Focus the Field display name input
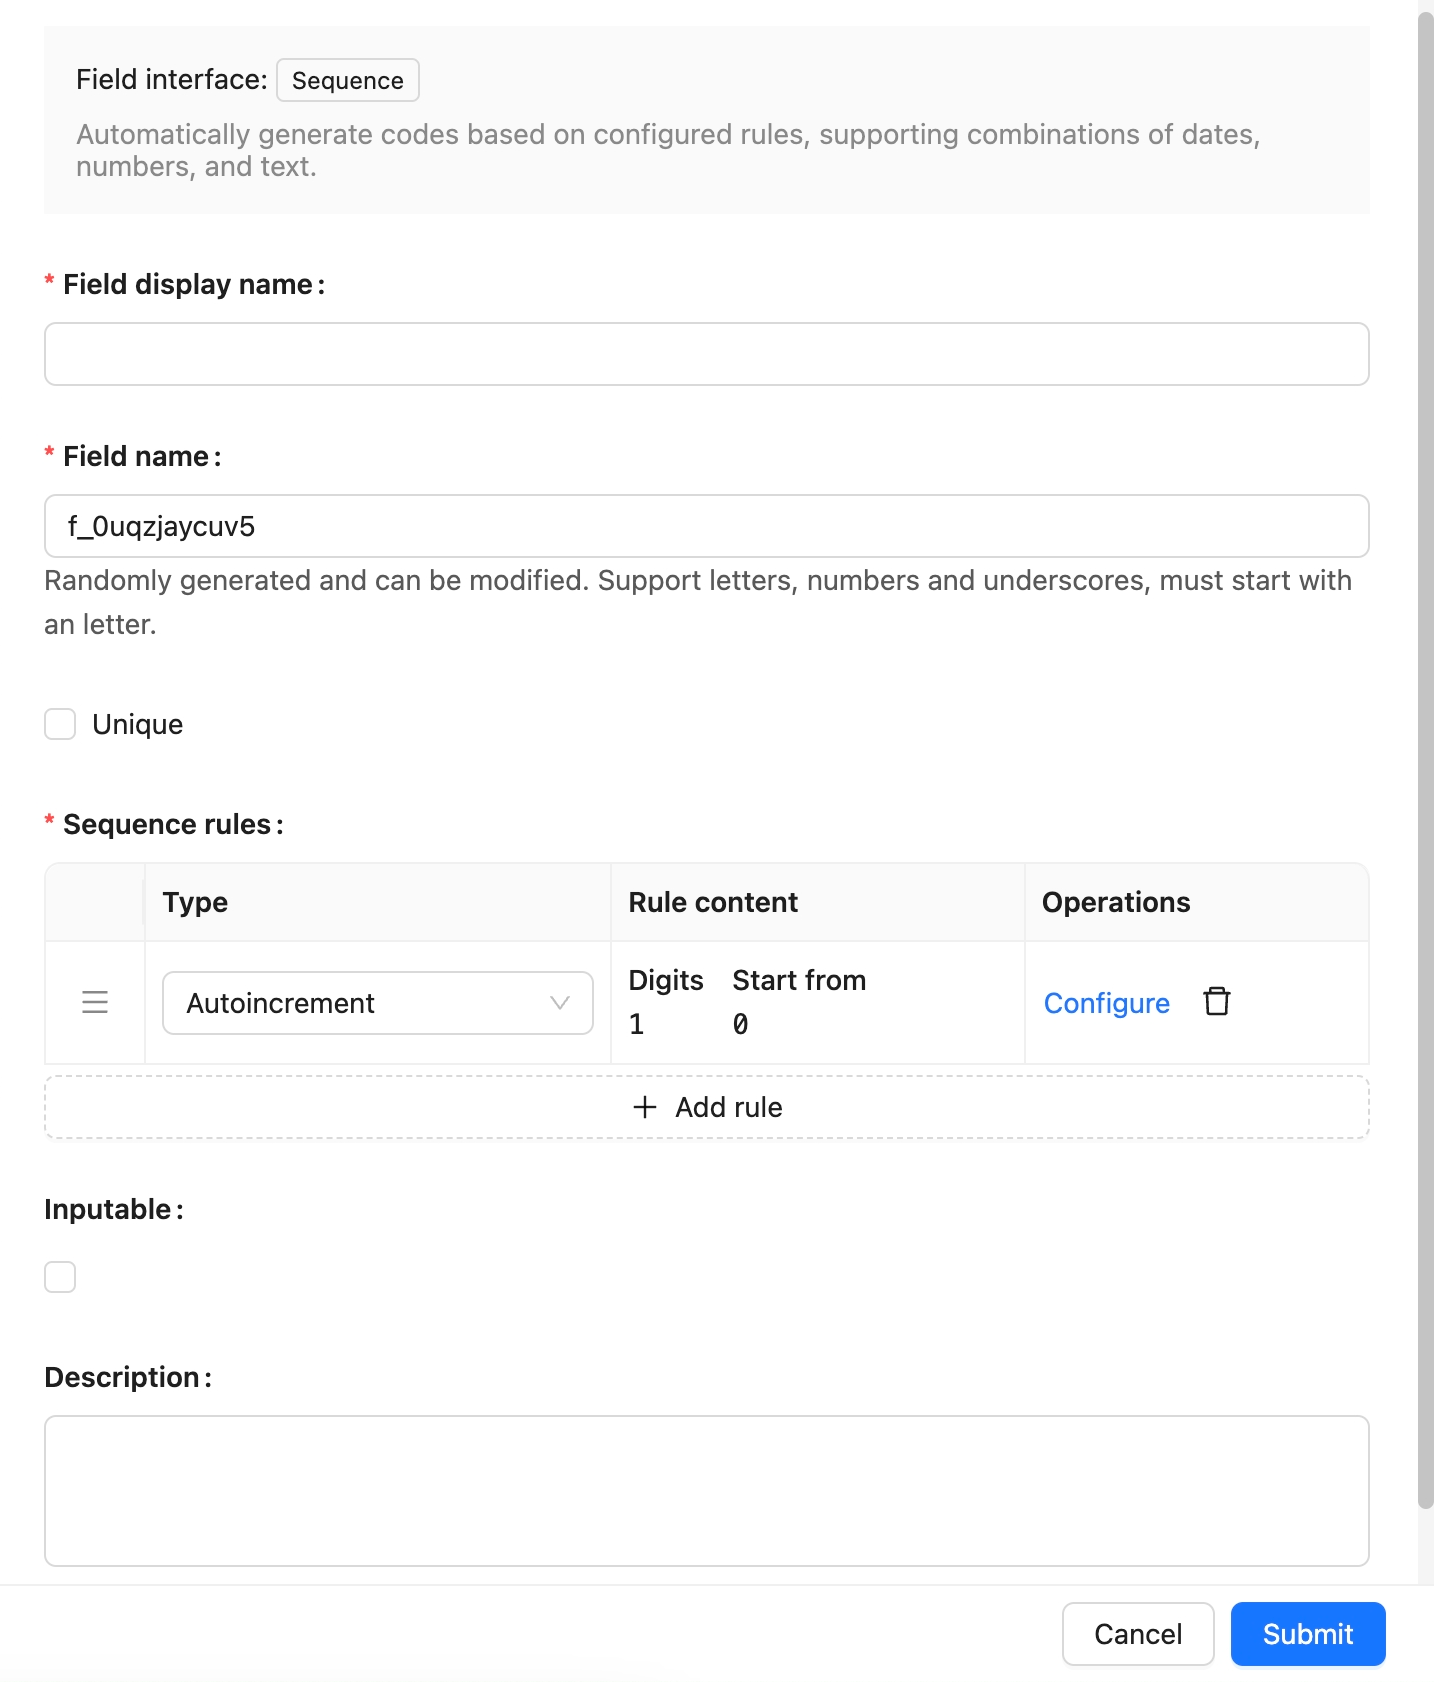The image size is (1434, 1682). [706, 354]
